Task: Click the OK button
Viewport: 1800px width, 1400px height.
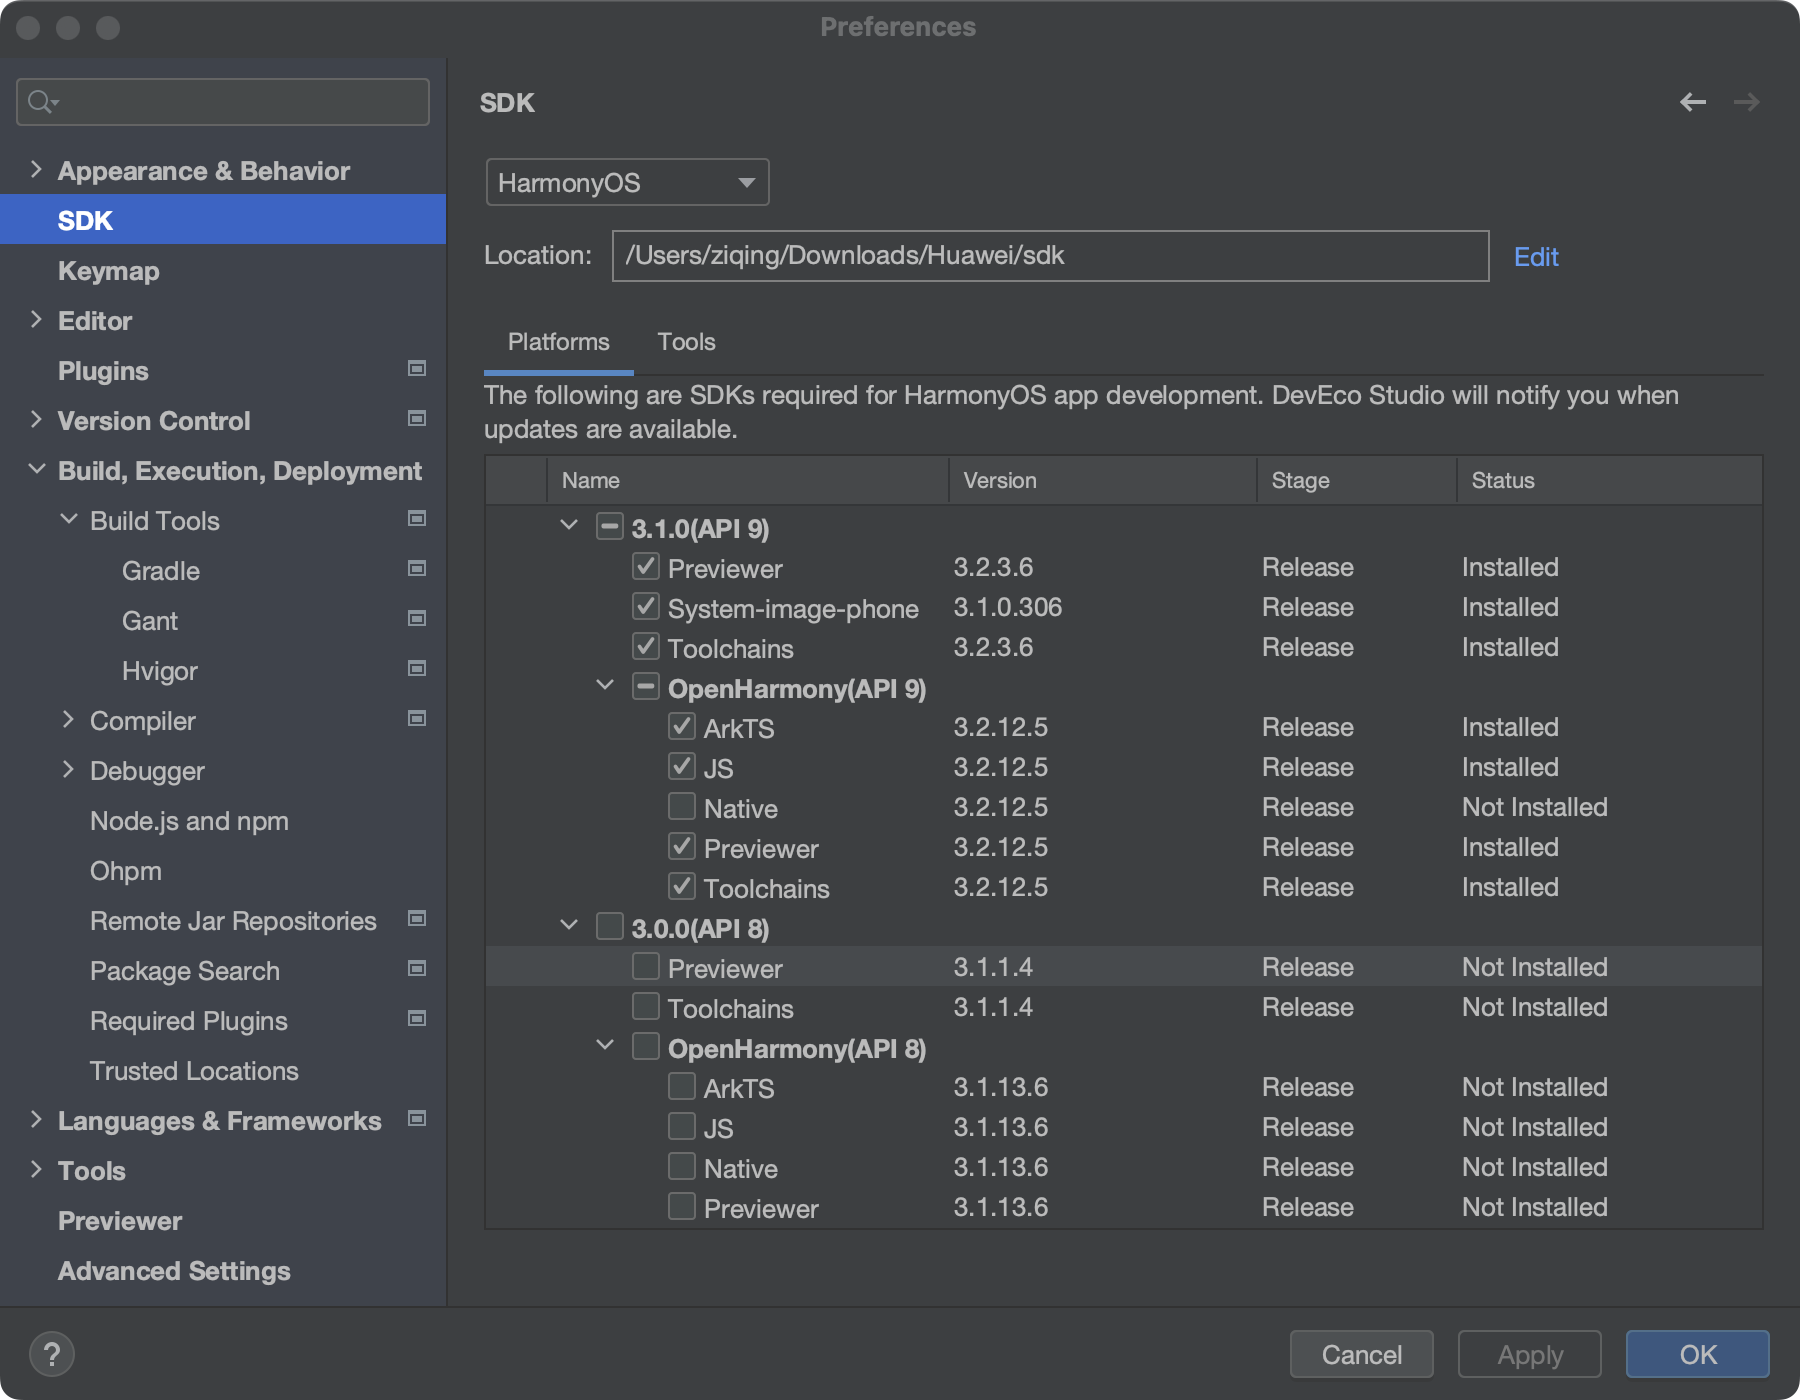Action: tap(1697, 1354)
